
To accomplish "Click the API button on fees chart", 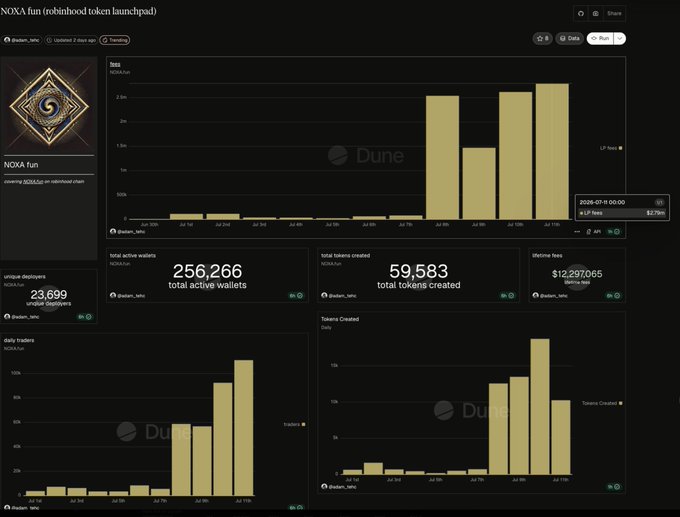I will (594, 232).
